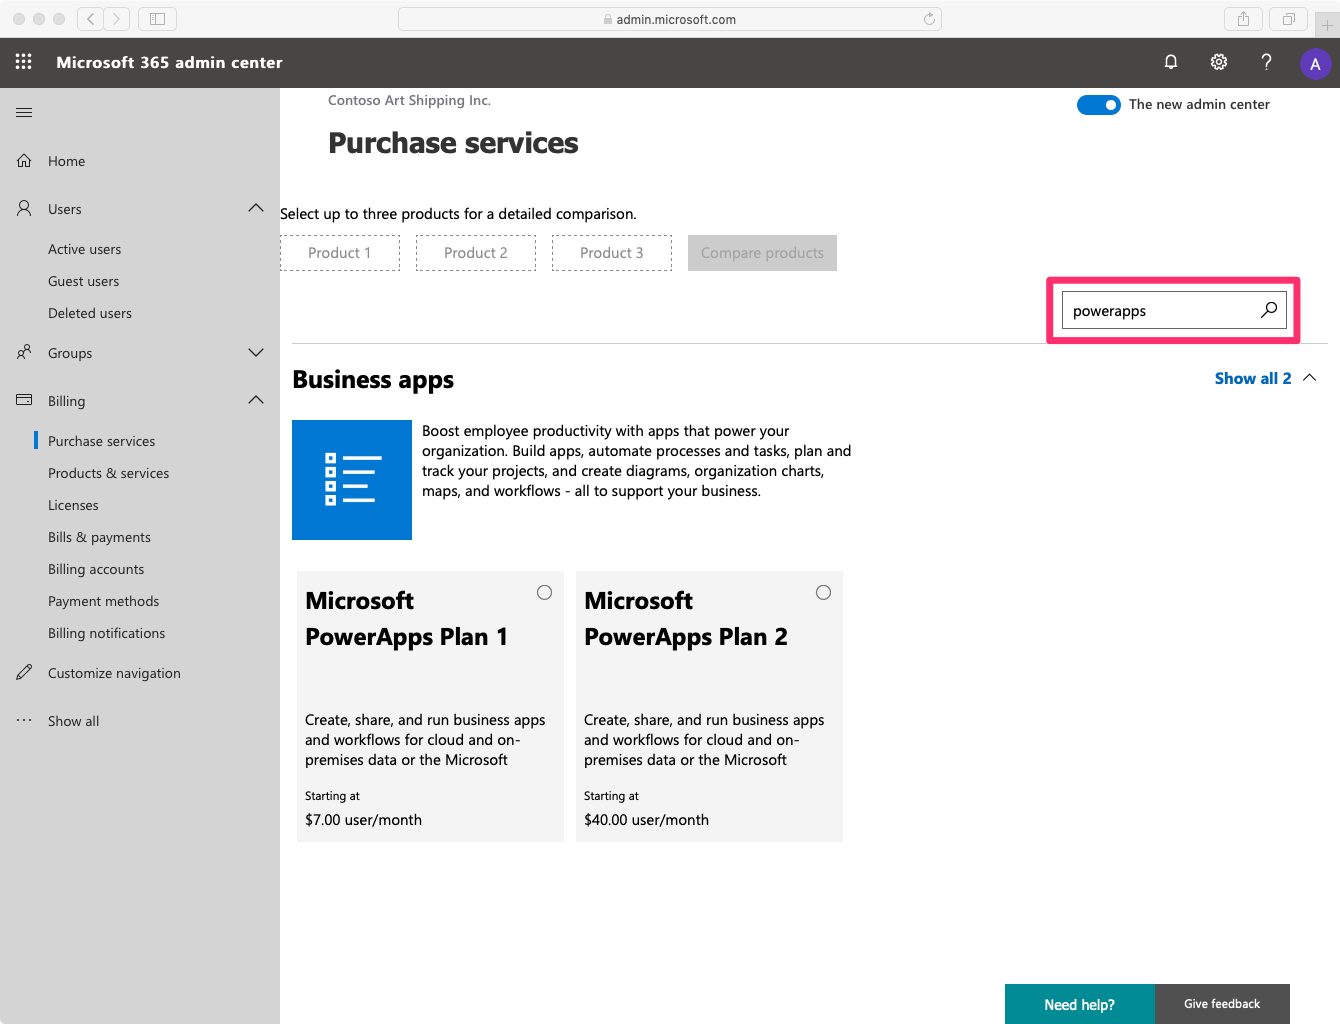Open the help question mark

pos(1267,62)
